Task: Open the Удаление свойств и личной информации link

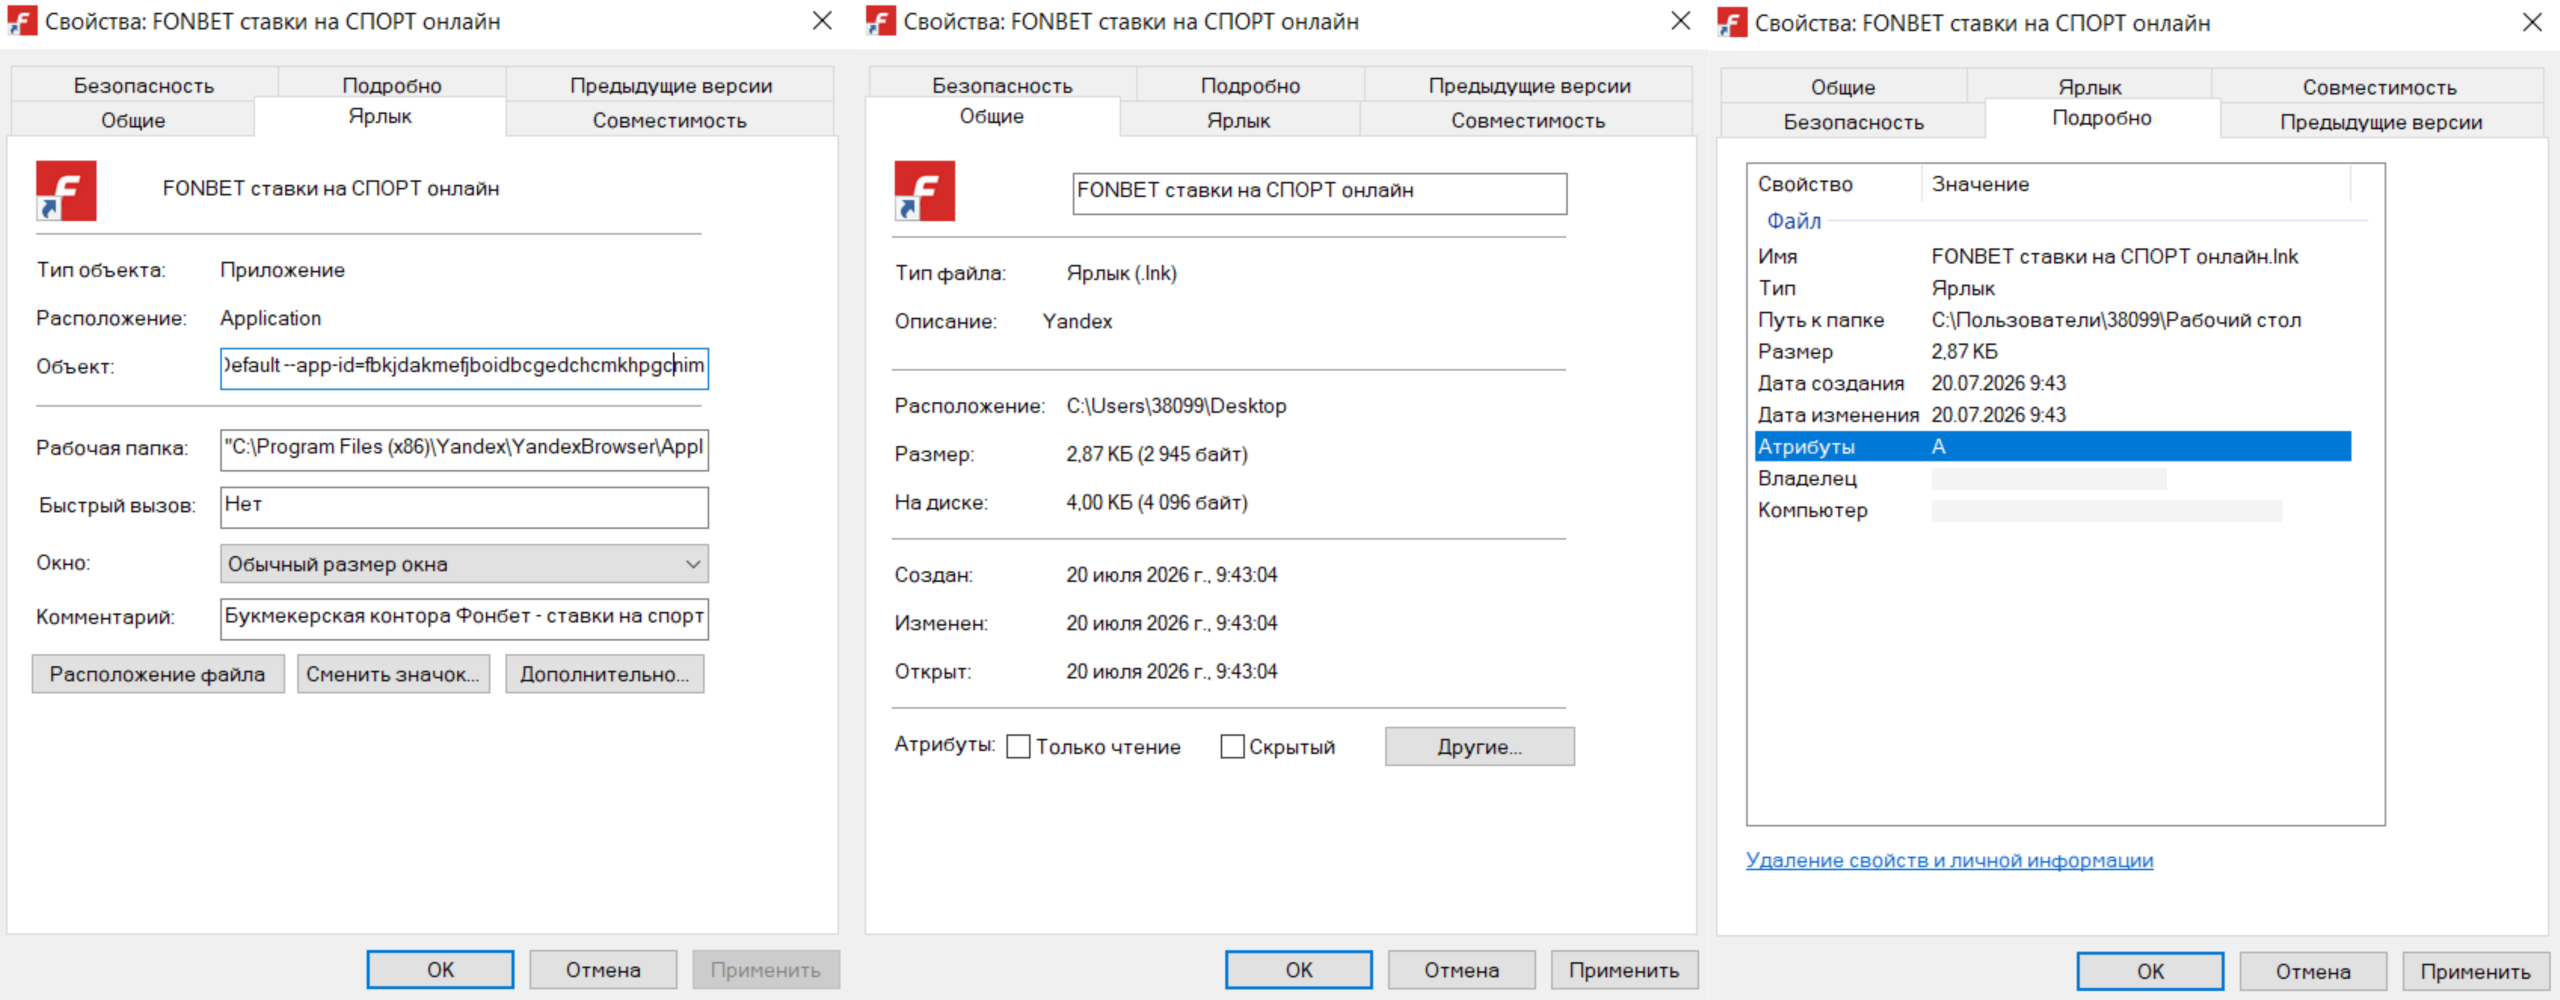Action: [1949, 860]
